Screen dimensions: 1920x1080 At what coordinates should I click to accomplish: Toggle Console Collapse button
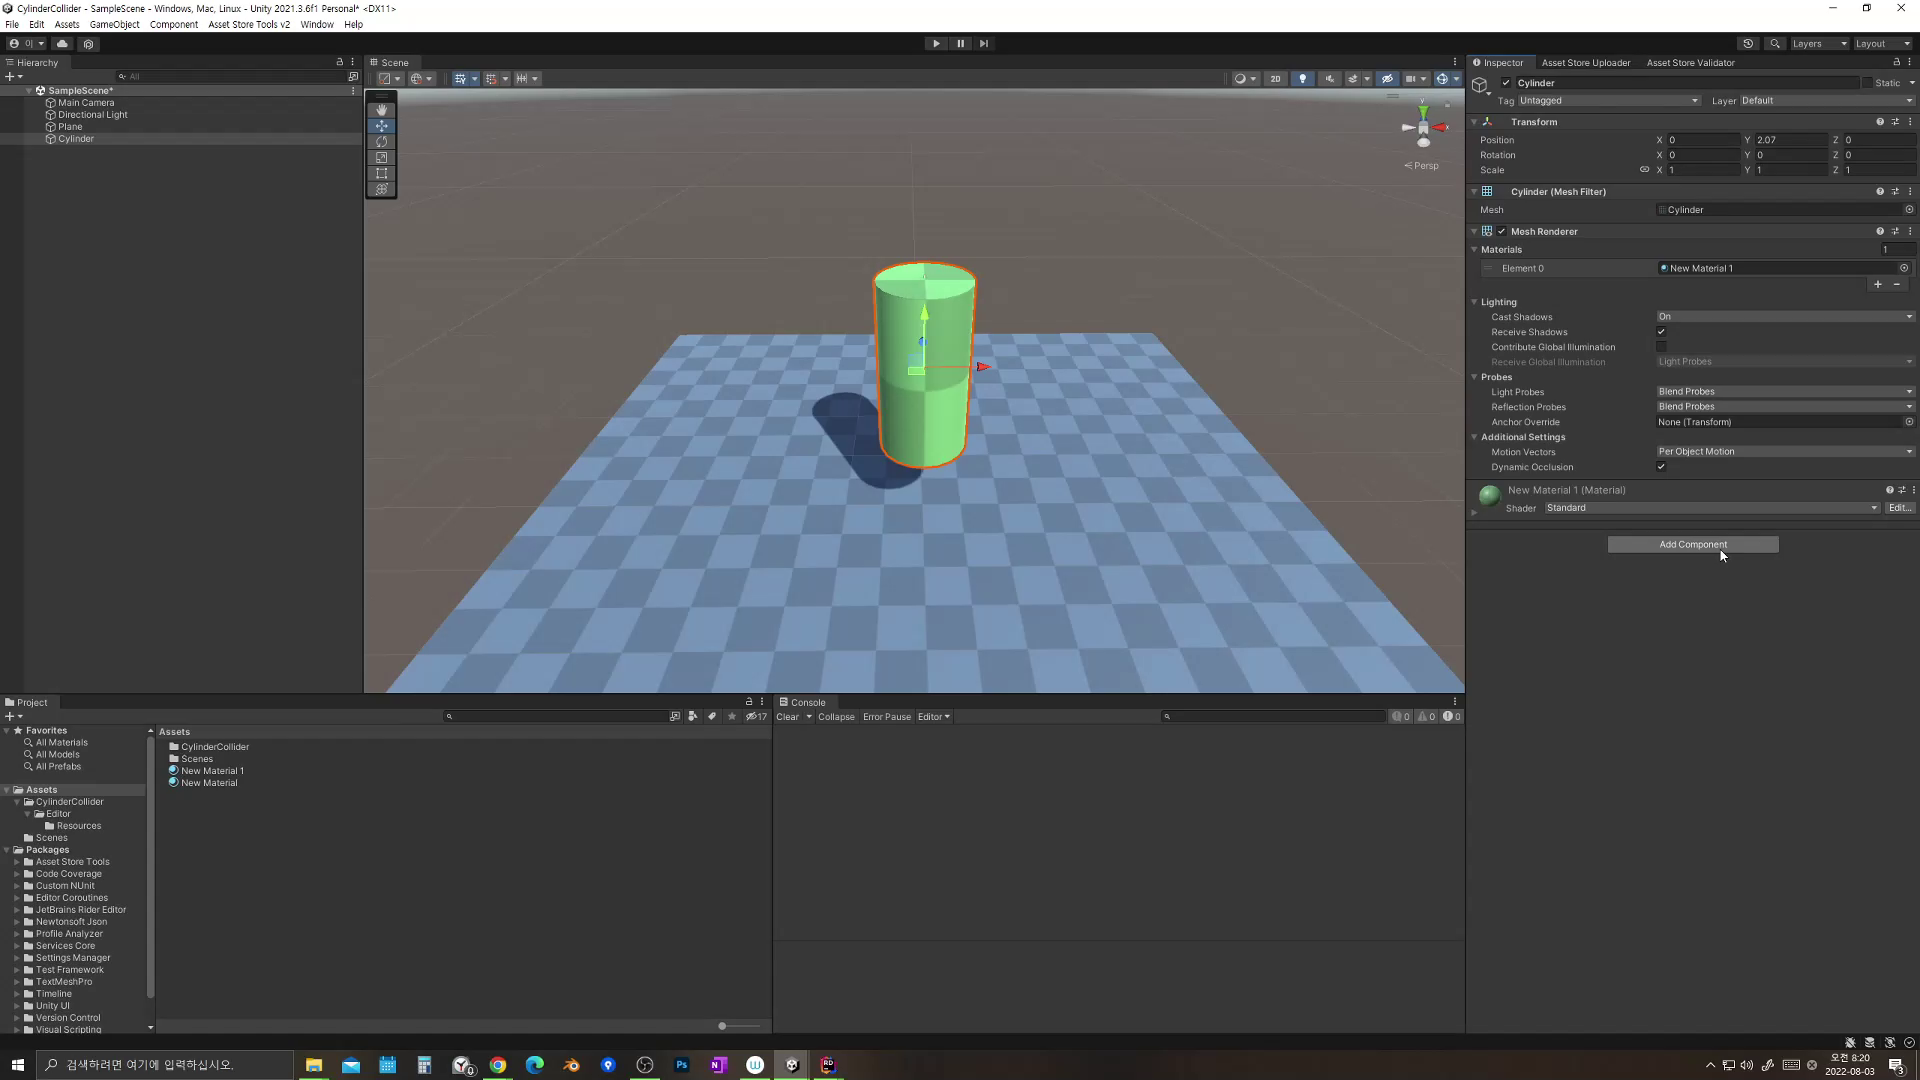(836, 717)
